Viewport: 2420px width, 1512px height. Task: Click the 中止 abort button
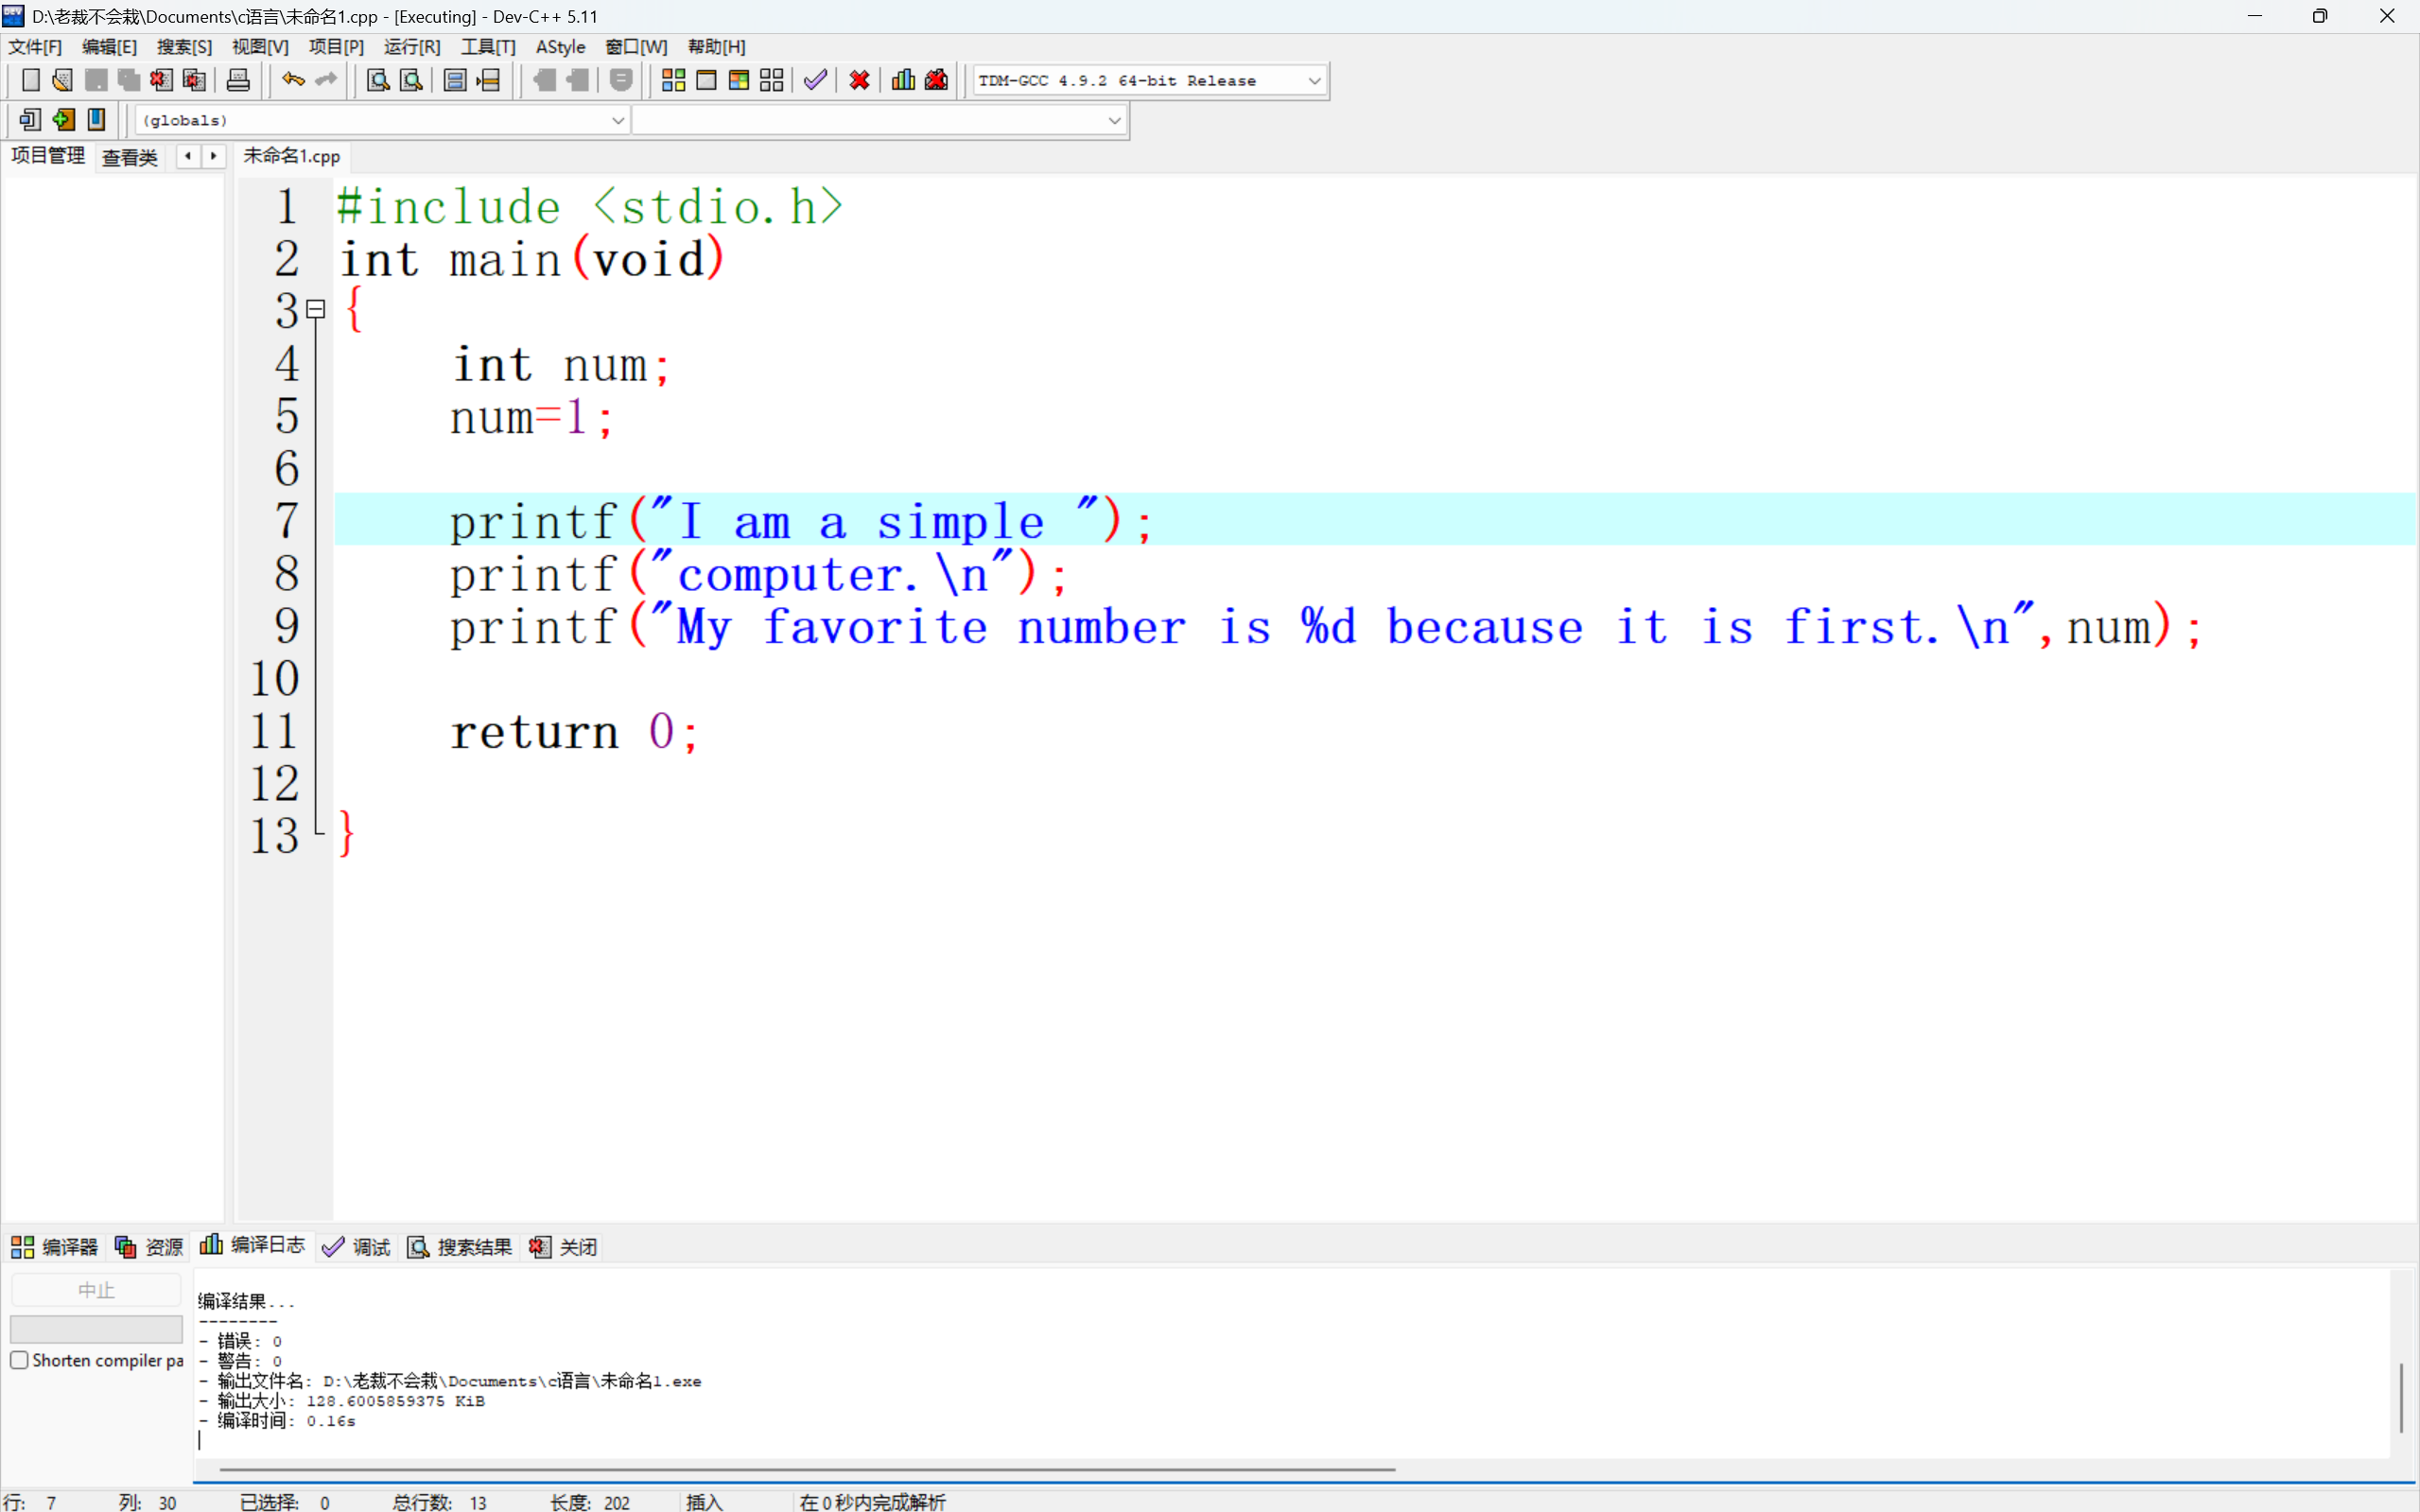point(96,1290)
